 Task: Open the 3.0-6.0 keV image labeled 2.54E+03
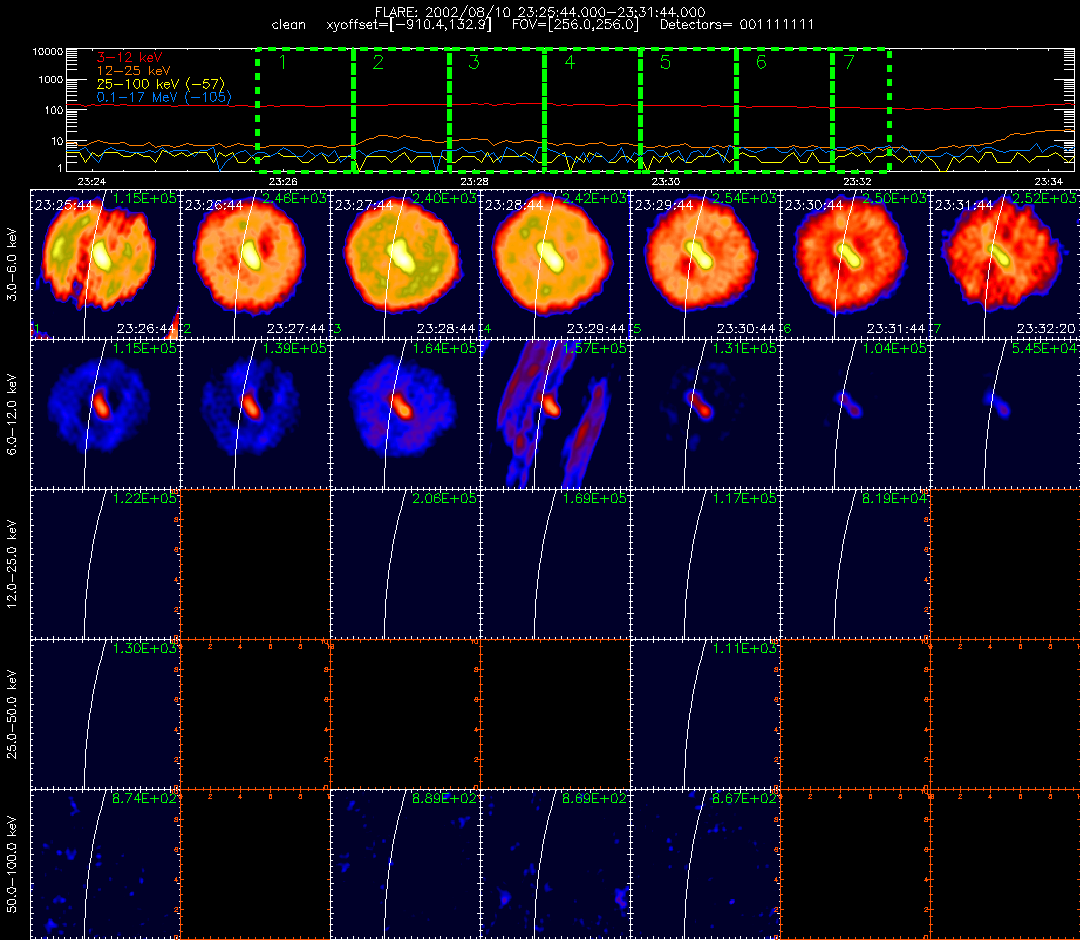(705, 264)
